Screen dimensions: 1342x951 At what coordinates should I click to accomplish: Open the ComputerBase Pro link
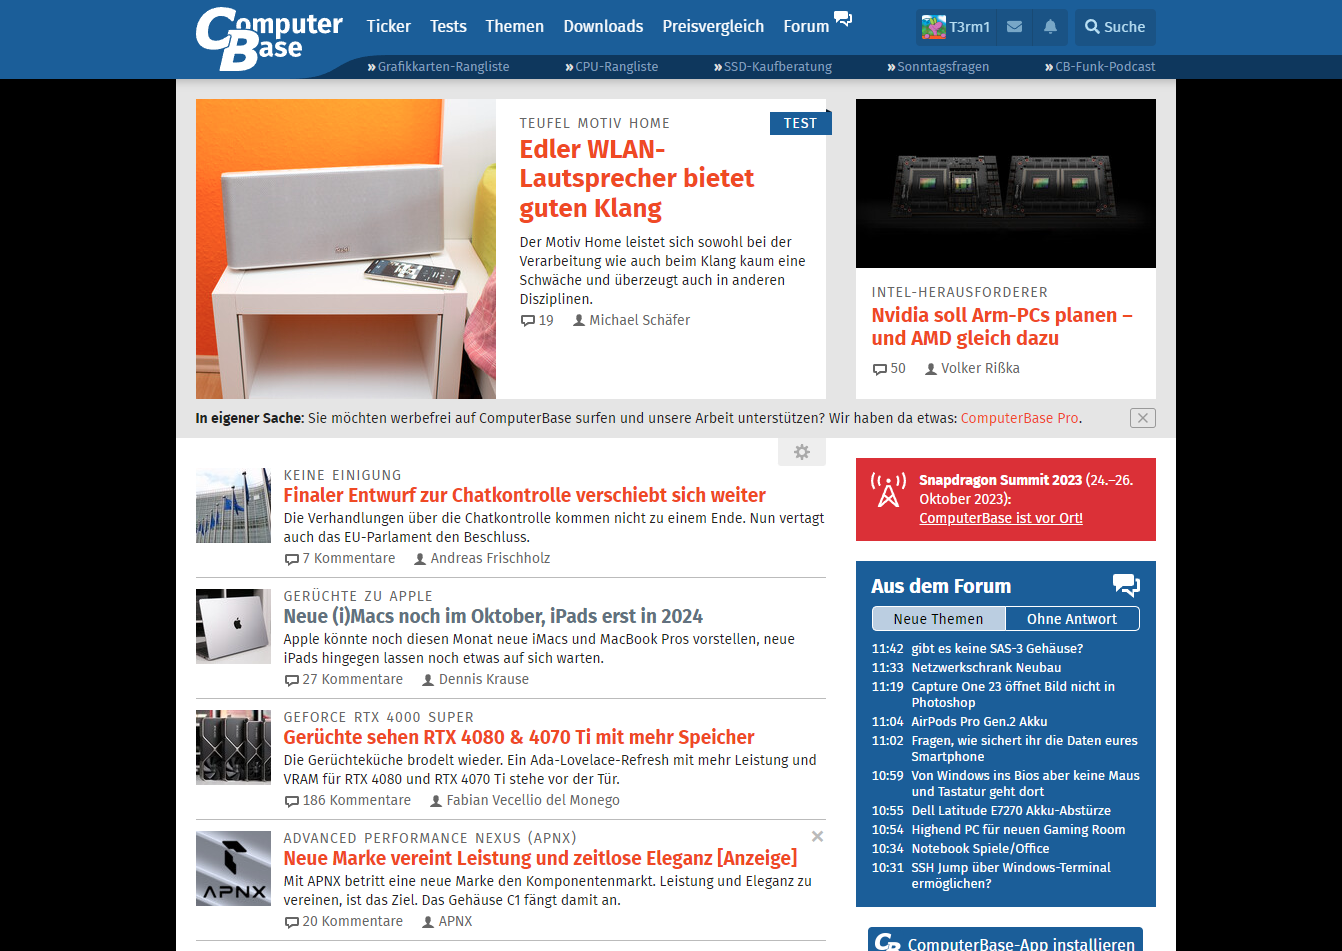[x=1020, y=418]
